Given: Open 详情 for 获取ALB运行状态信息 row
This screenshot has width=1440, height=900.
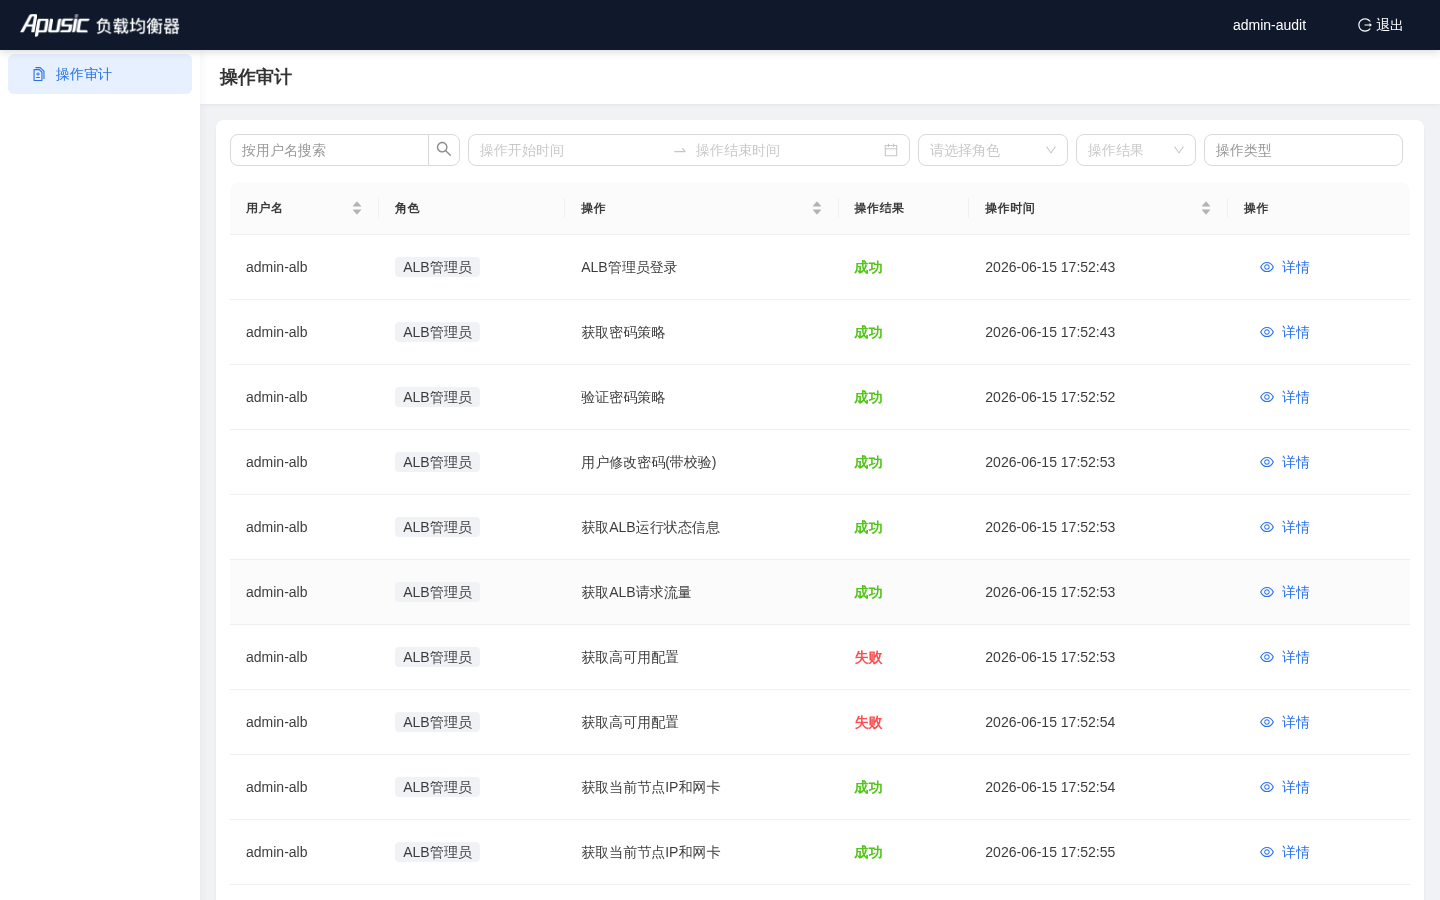Looking at the screenshot, I should (x=1284, y=527).
